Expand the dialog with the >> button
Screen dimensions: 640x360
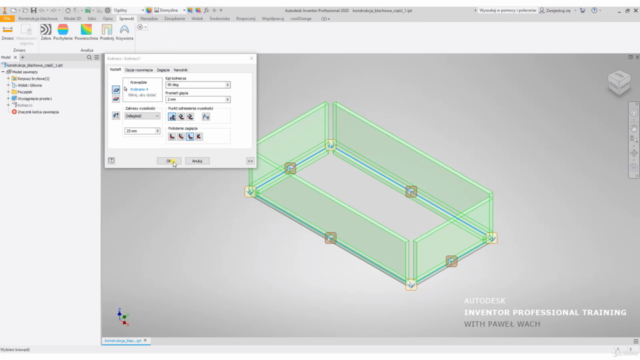pos(250,161)
